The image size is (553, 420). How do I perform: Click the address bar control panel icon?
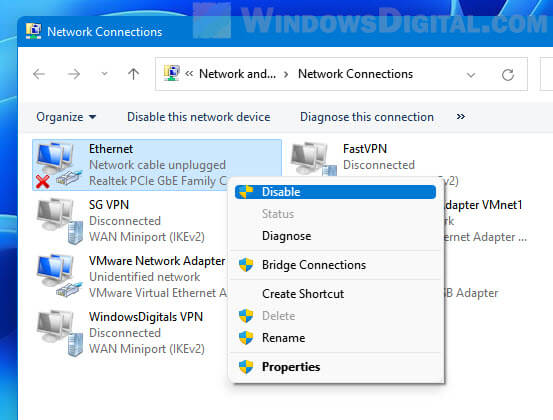(171, 73)
